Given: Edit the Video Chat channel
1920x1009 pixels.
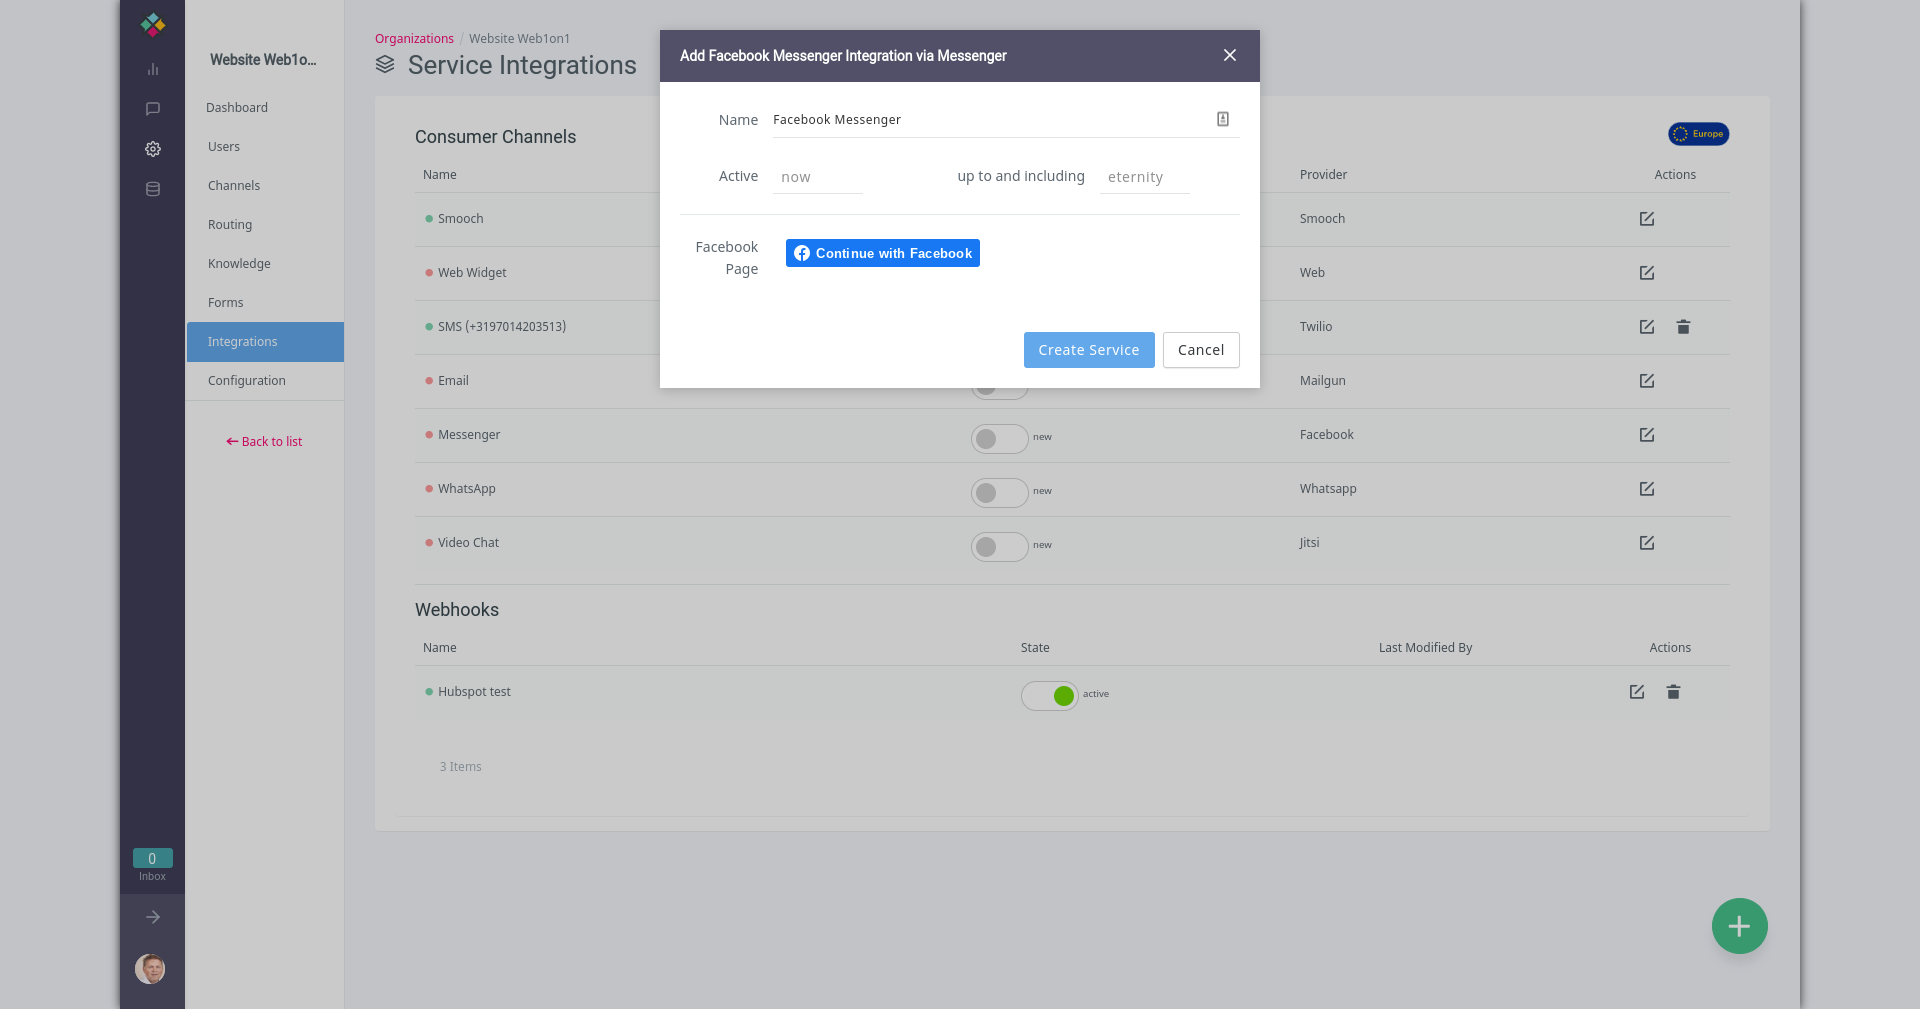Looking at the screenshot, I should coord(1647,543).
